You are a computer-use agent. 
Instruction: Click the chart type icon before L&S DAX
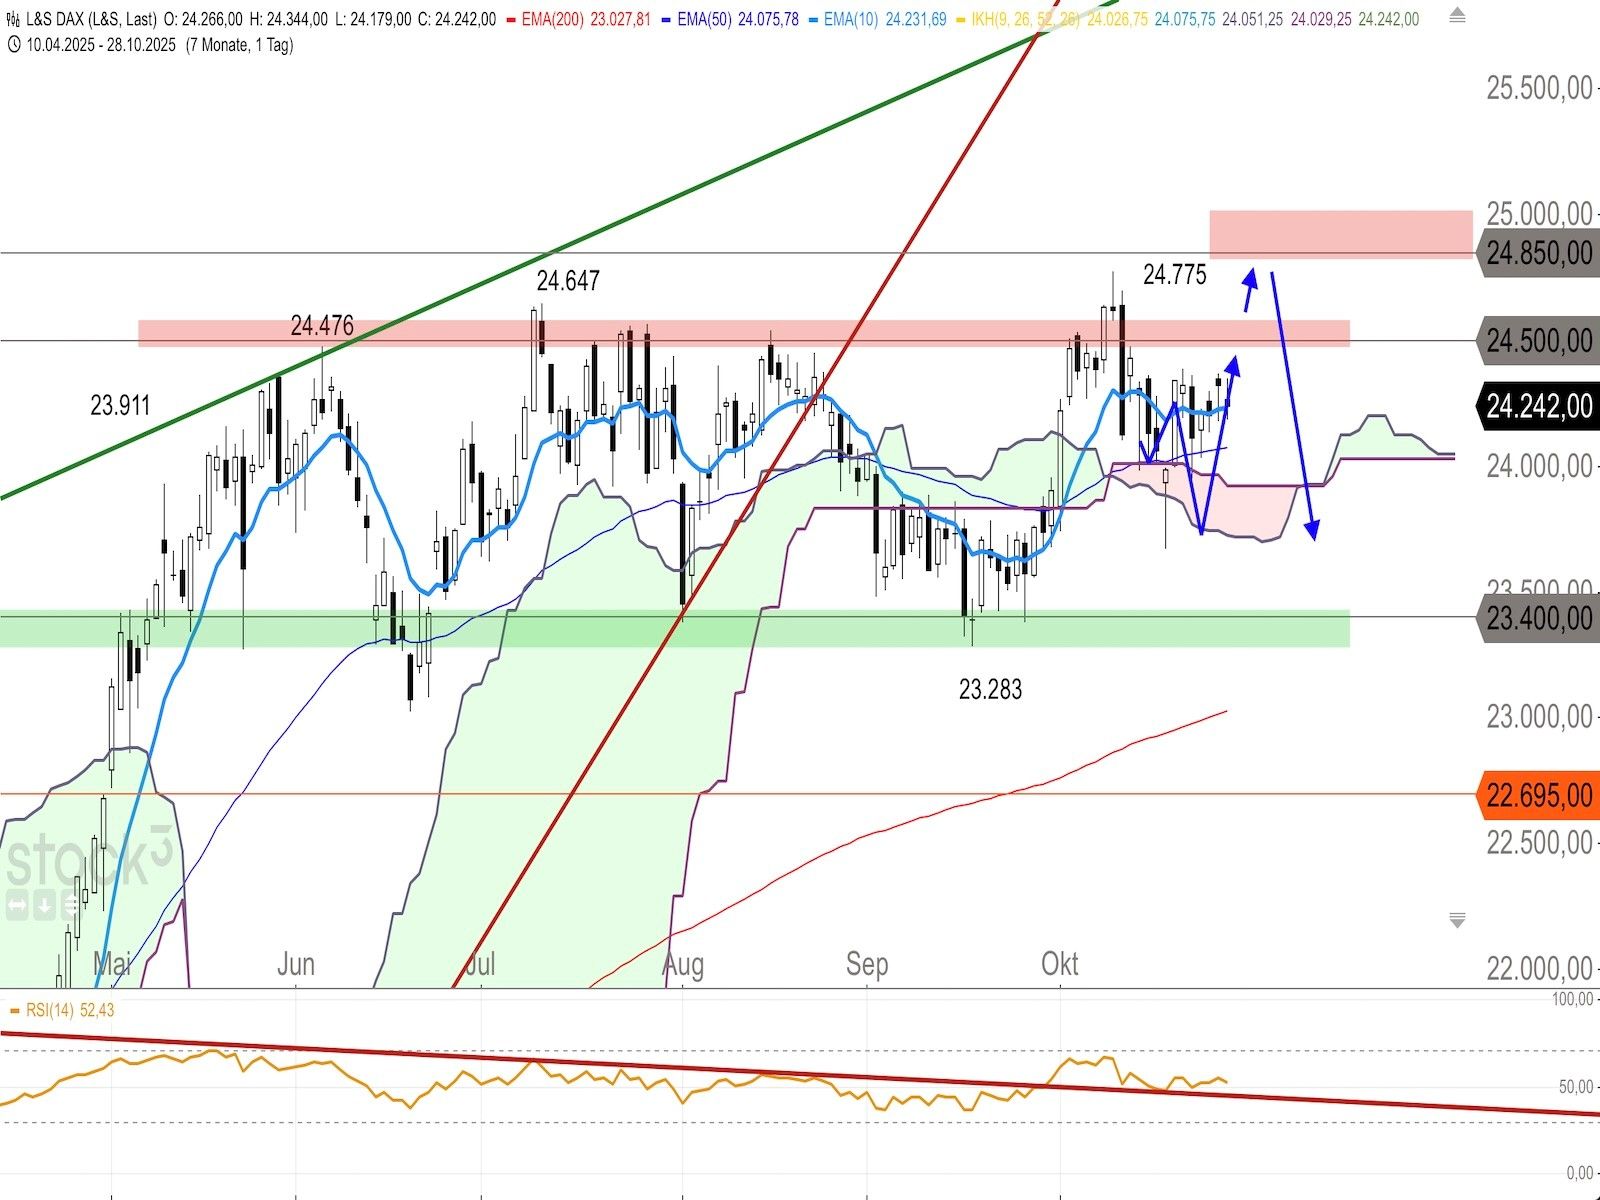click(x=14, y=20)
